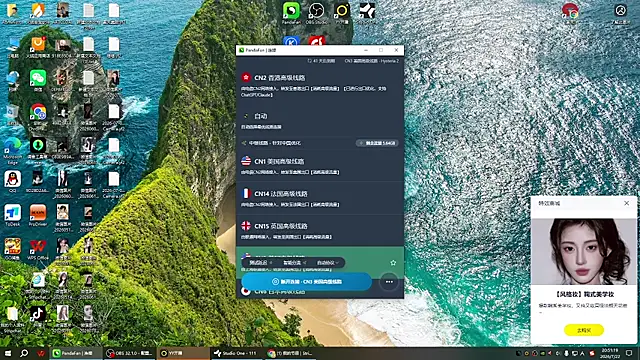Click the blue disconnect CN3 connection button

307,282
